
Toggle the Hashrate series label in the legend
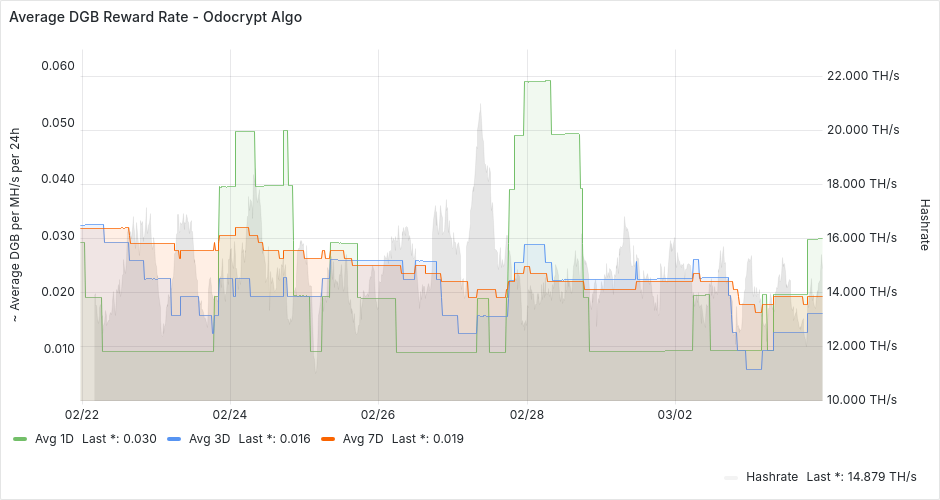click(x=772, y=476)
